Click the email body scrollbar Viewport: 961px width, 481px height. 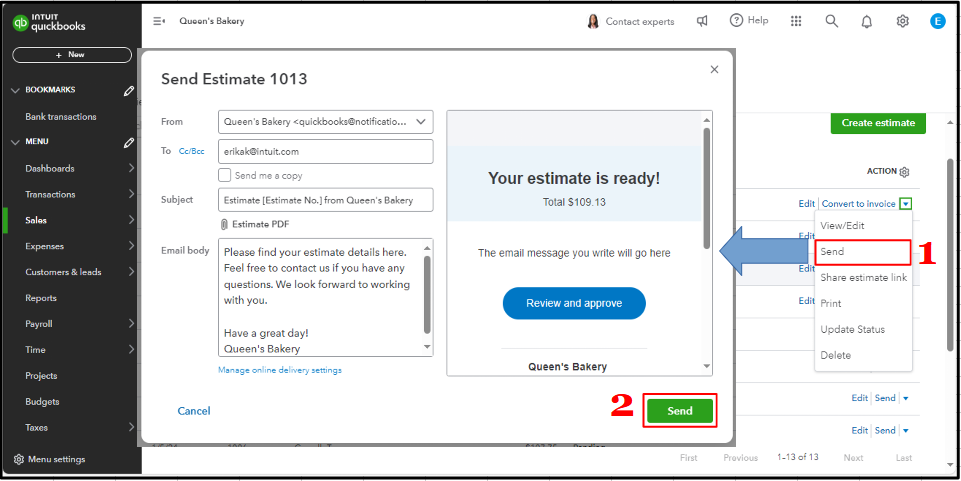click(428, 297)
